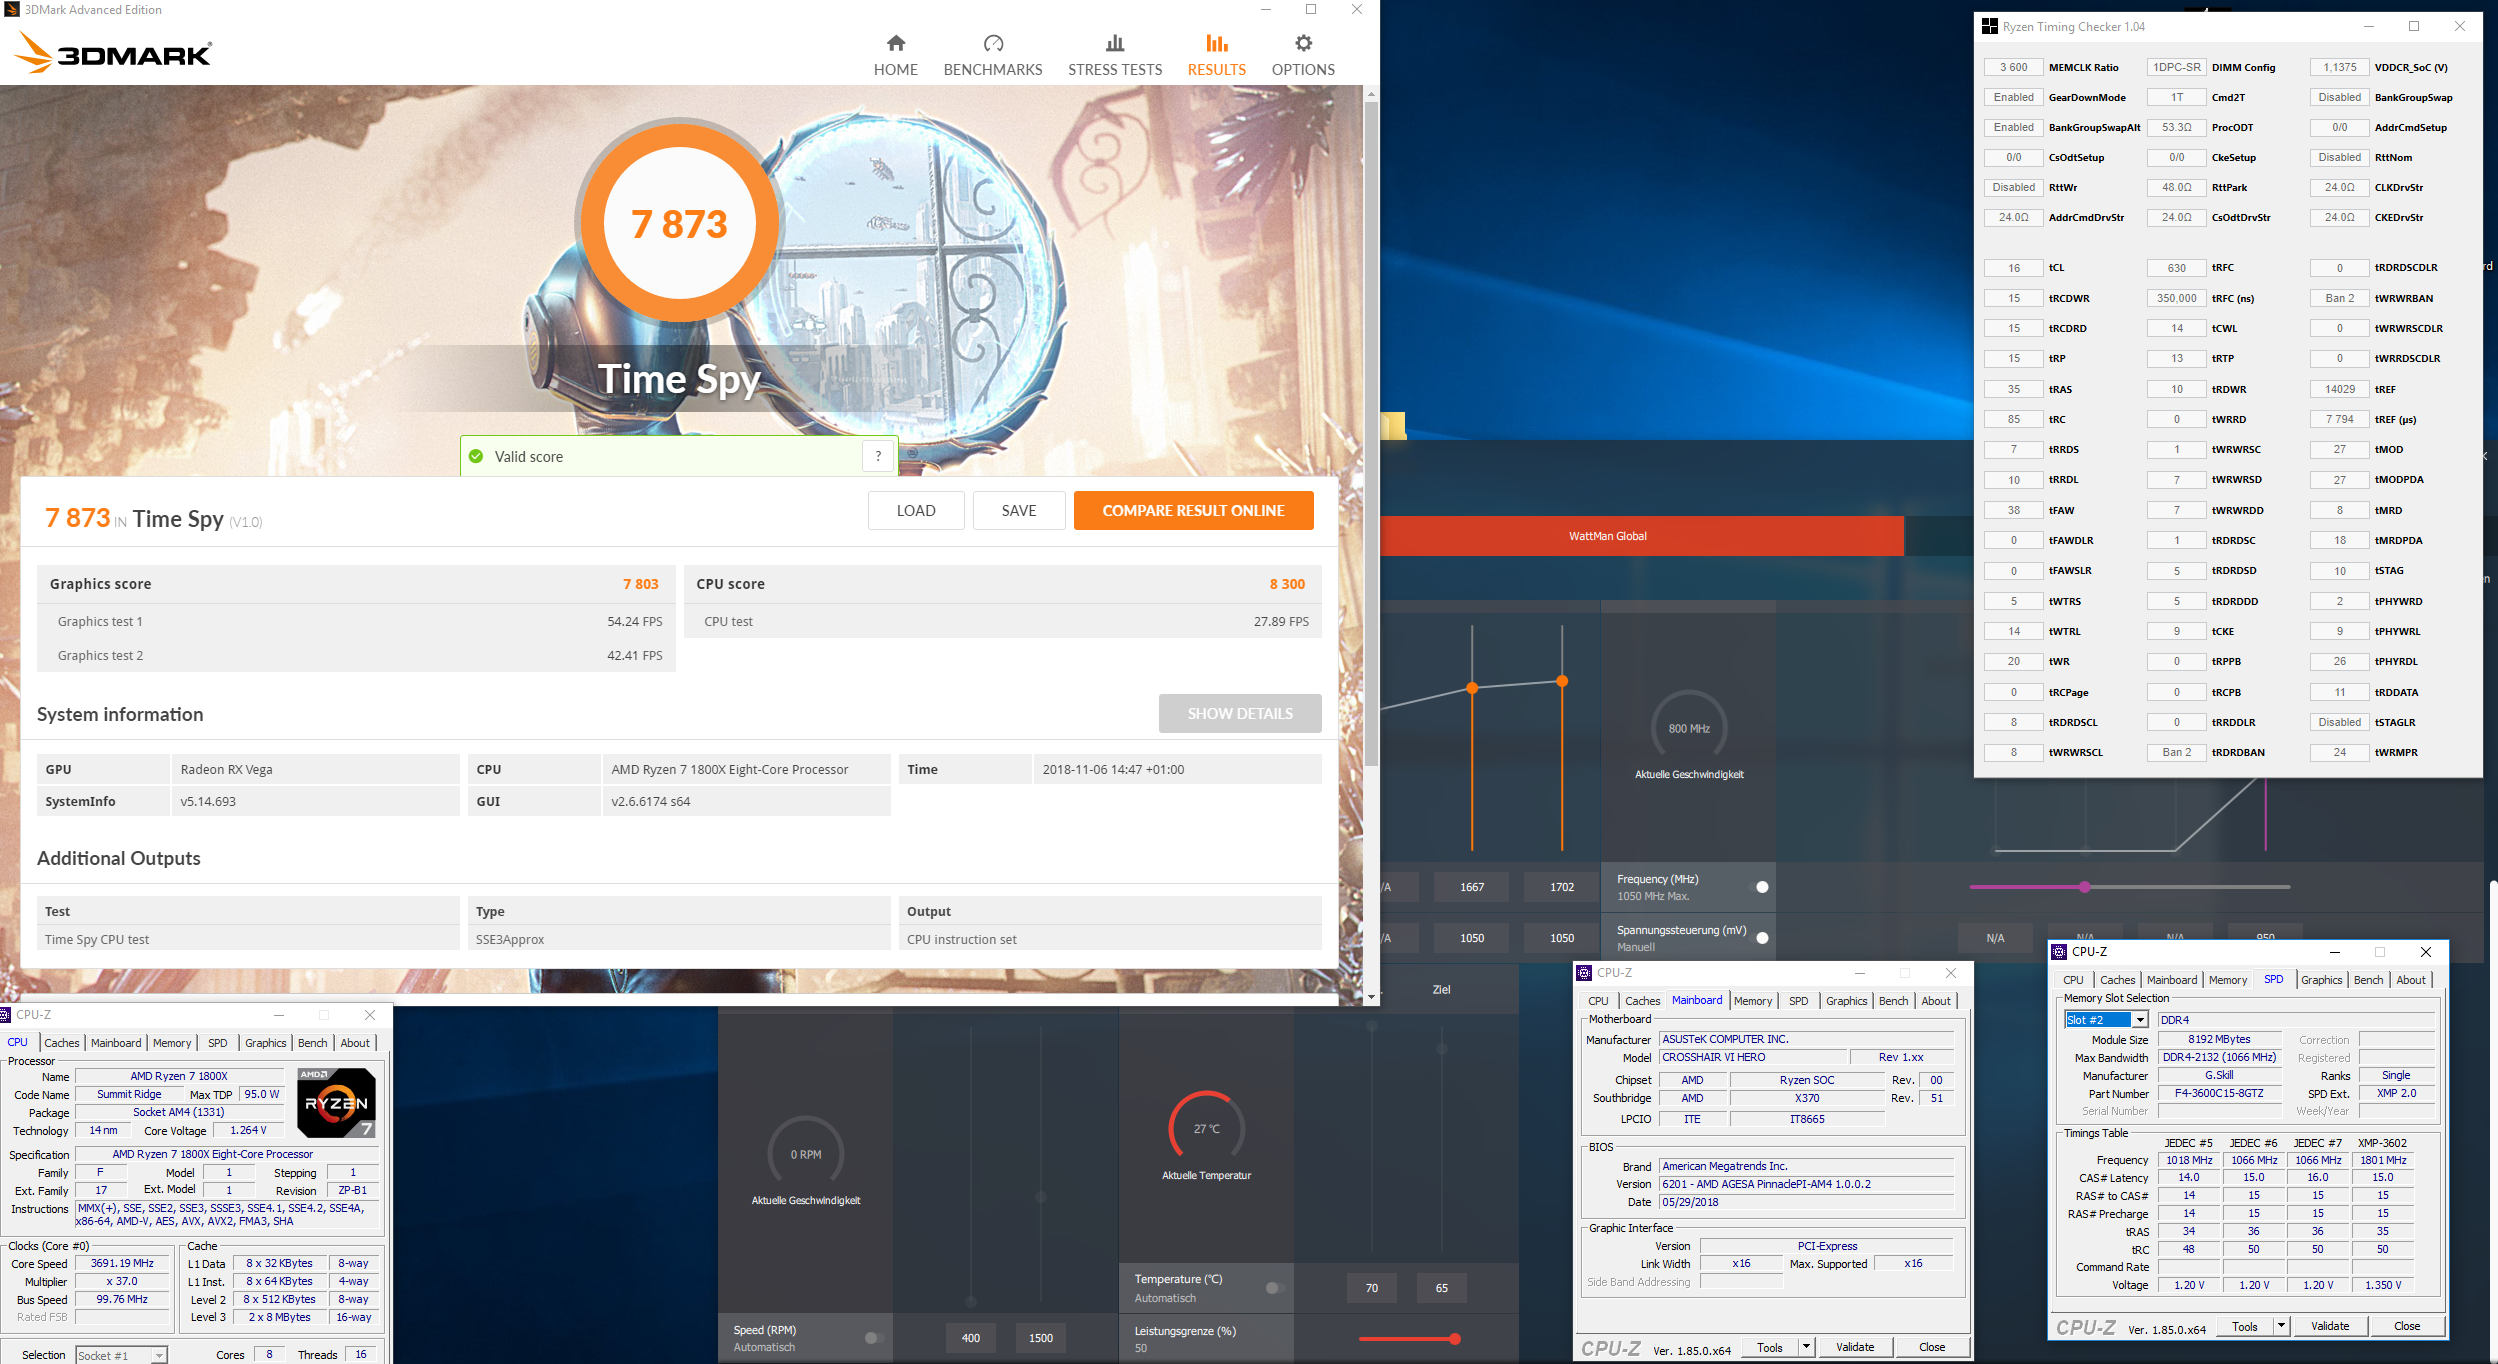Click the 3DMark results scrollbar

[1371, 430]
